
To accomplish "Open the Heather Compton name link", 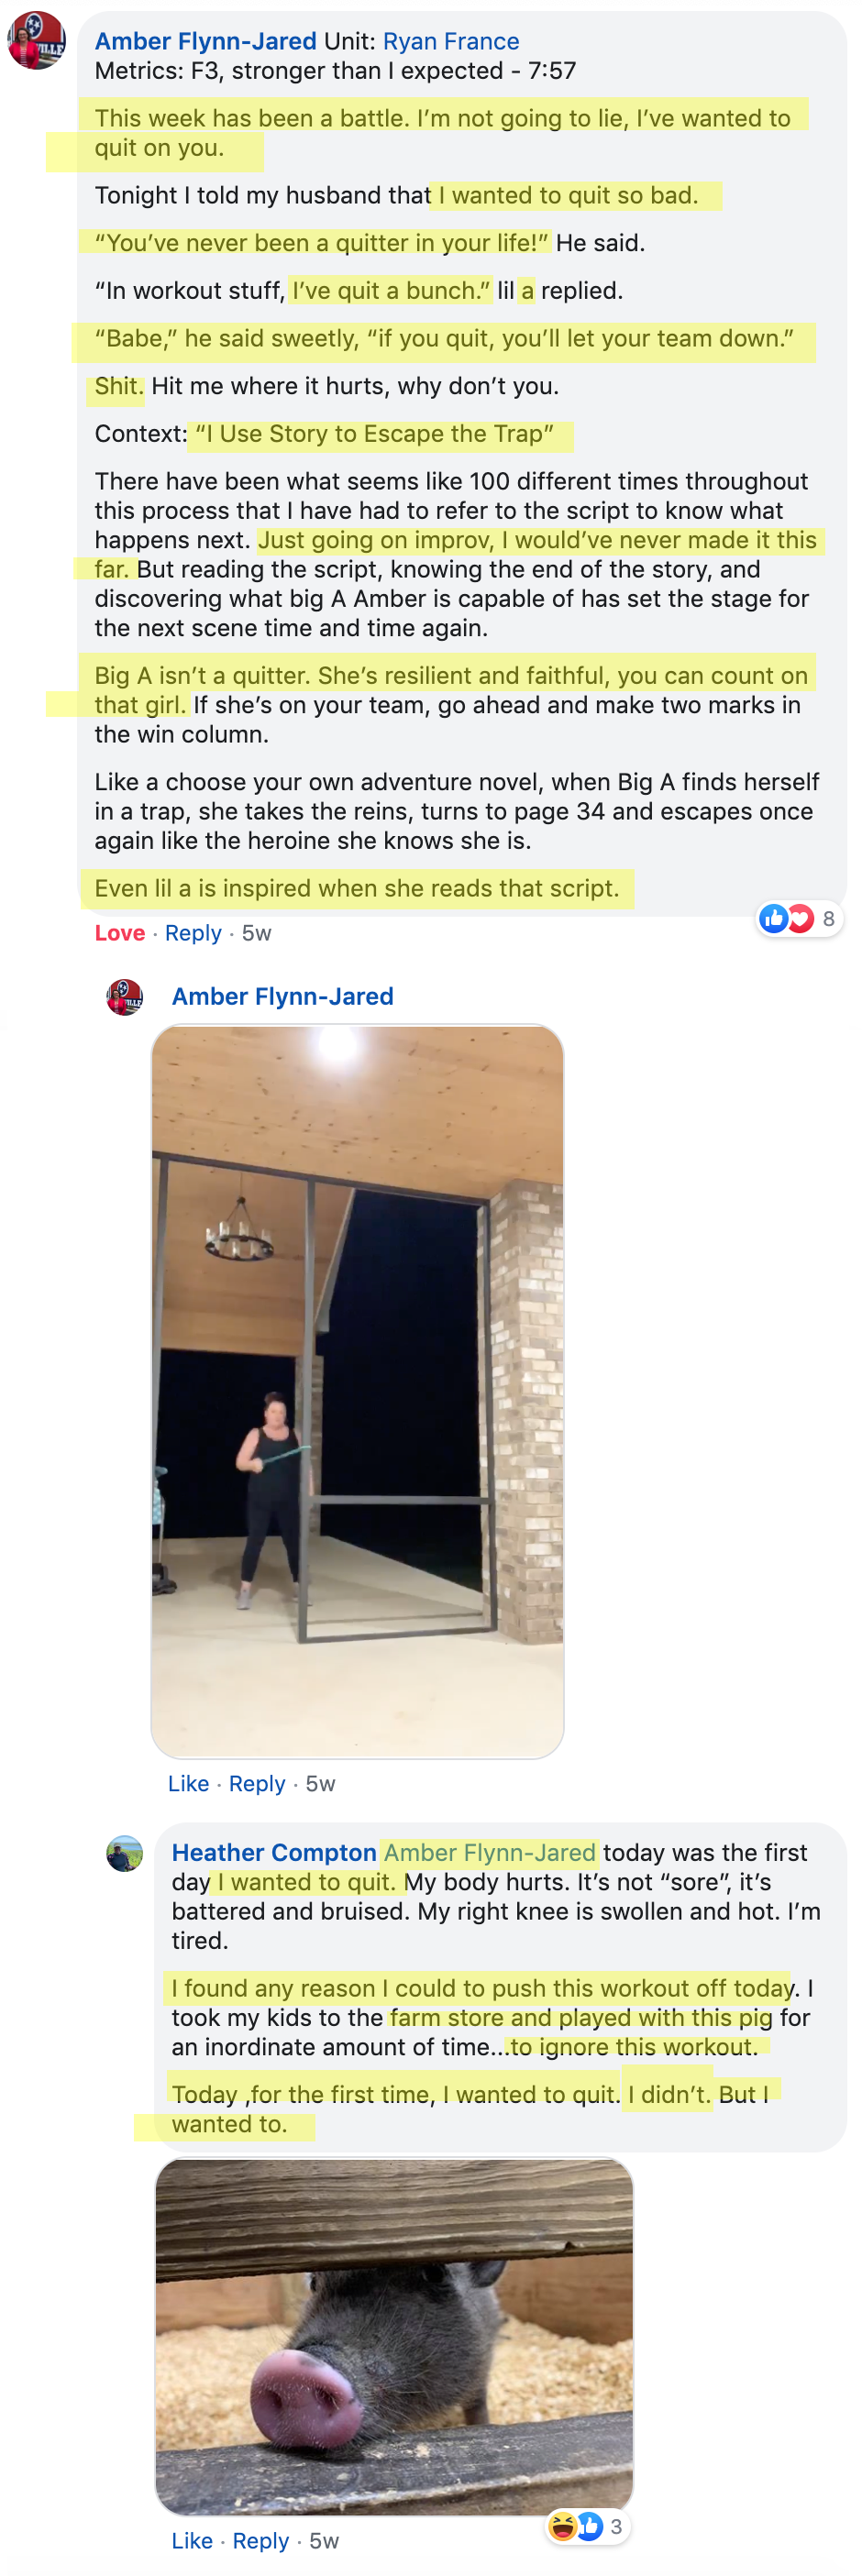I will click(274, 1852).
